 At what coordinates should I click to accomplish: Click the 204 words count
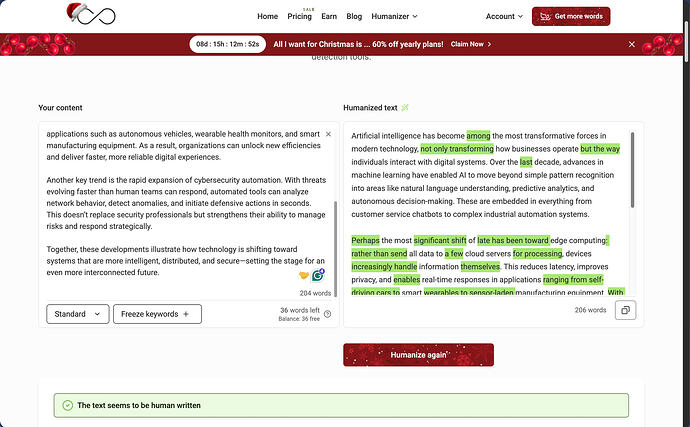coord(315,293)
